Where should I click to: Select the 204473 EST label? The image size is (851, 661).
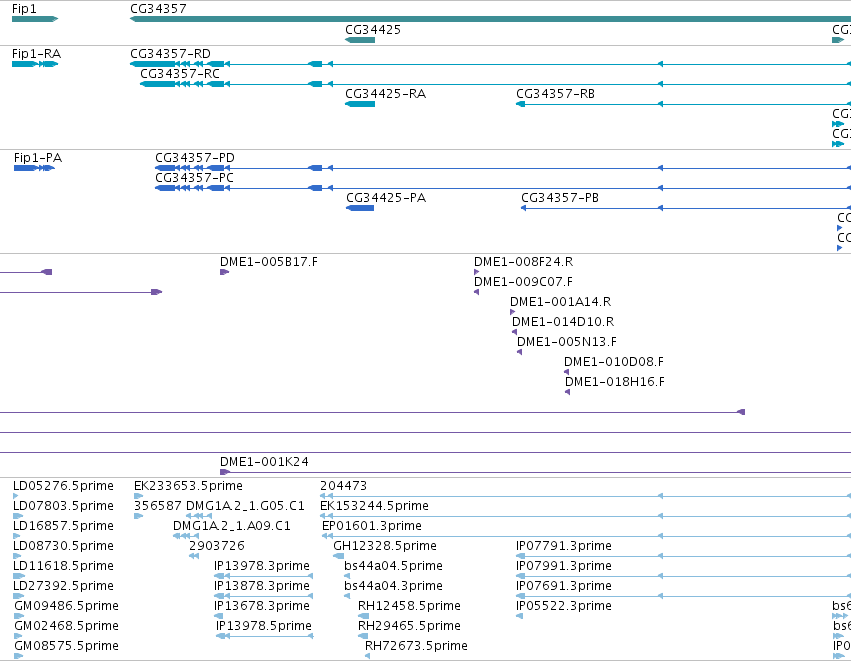[x=344, y=486]
